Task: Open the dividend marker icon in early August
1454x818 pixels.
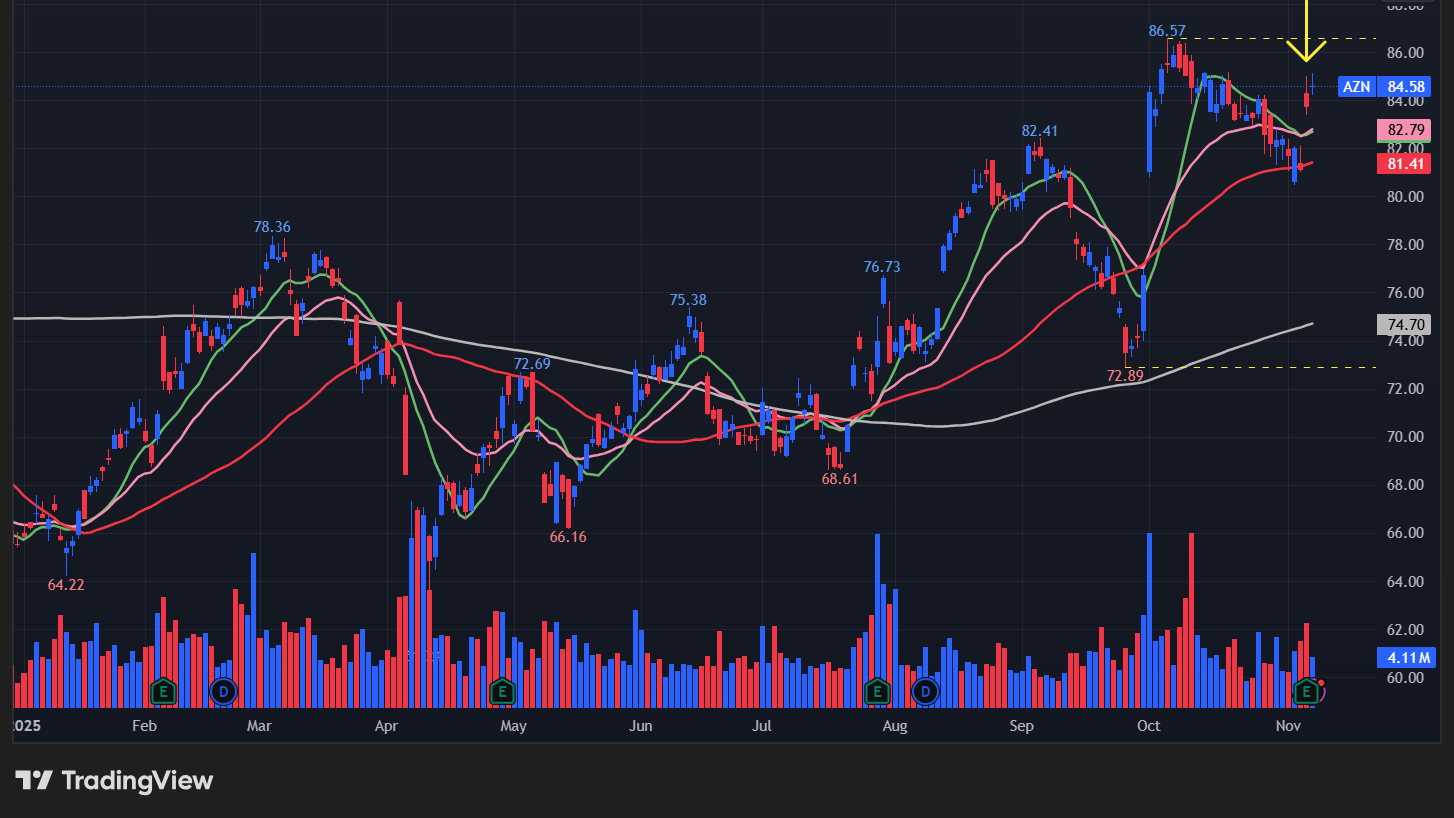Action: 926,691
